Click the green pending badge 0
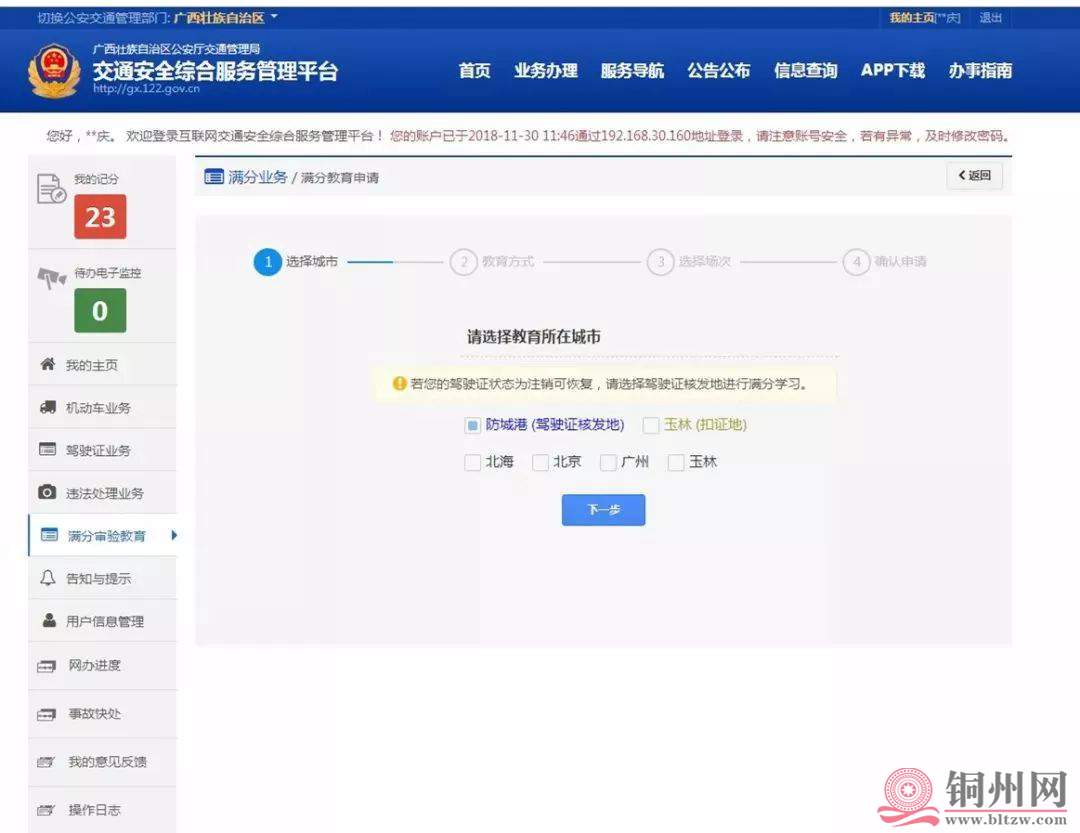This screenshot has height=833, width=1080. tap(100, 310)
